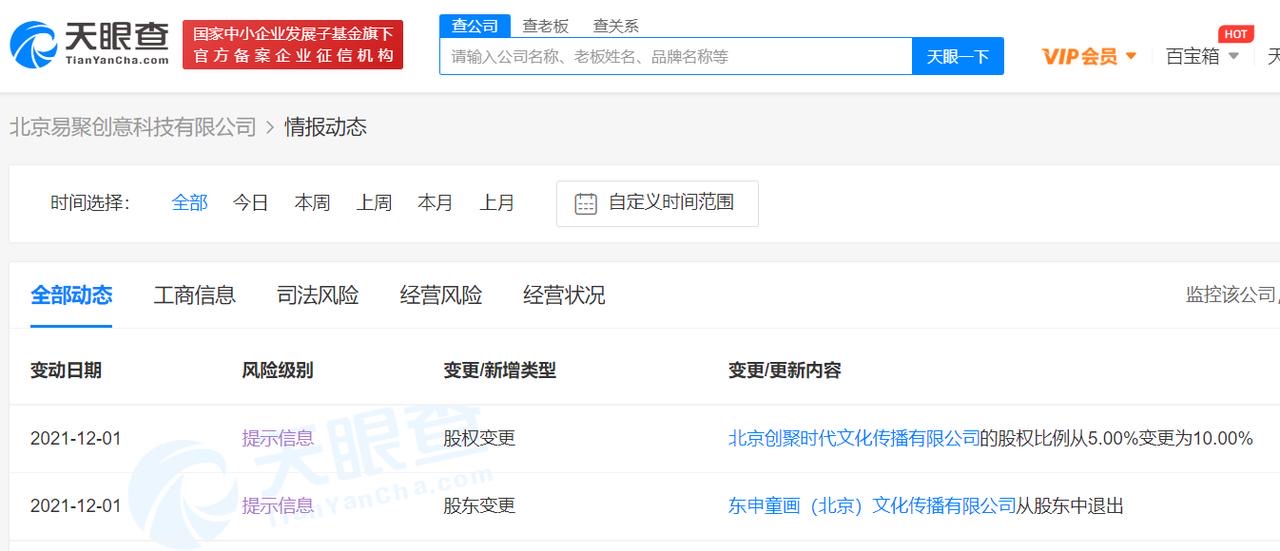Go to 北京易聚创意科技有限公司 breadcrumb
The image size is (1280, 551).
tap(133, 127)
